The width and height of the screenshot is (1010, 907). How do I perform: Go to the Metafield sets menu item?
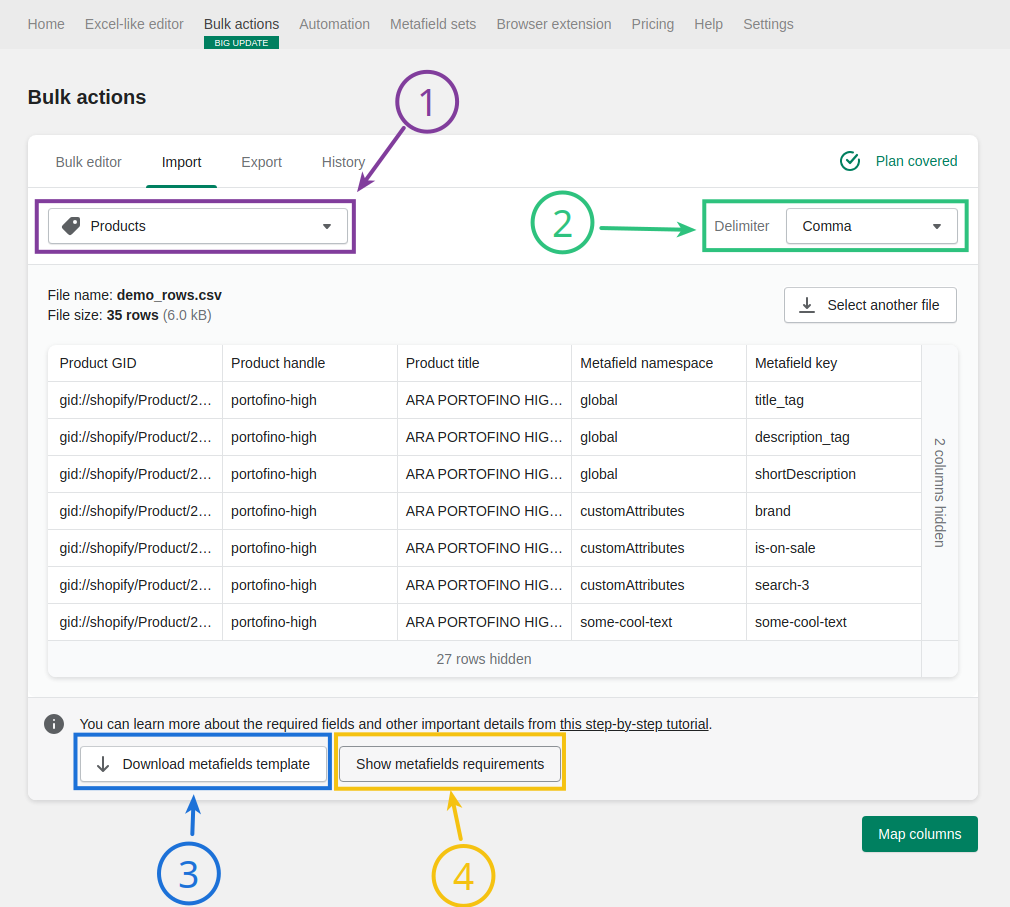click(x=433, y=23)
